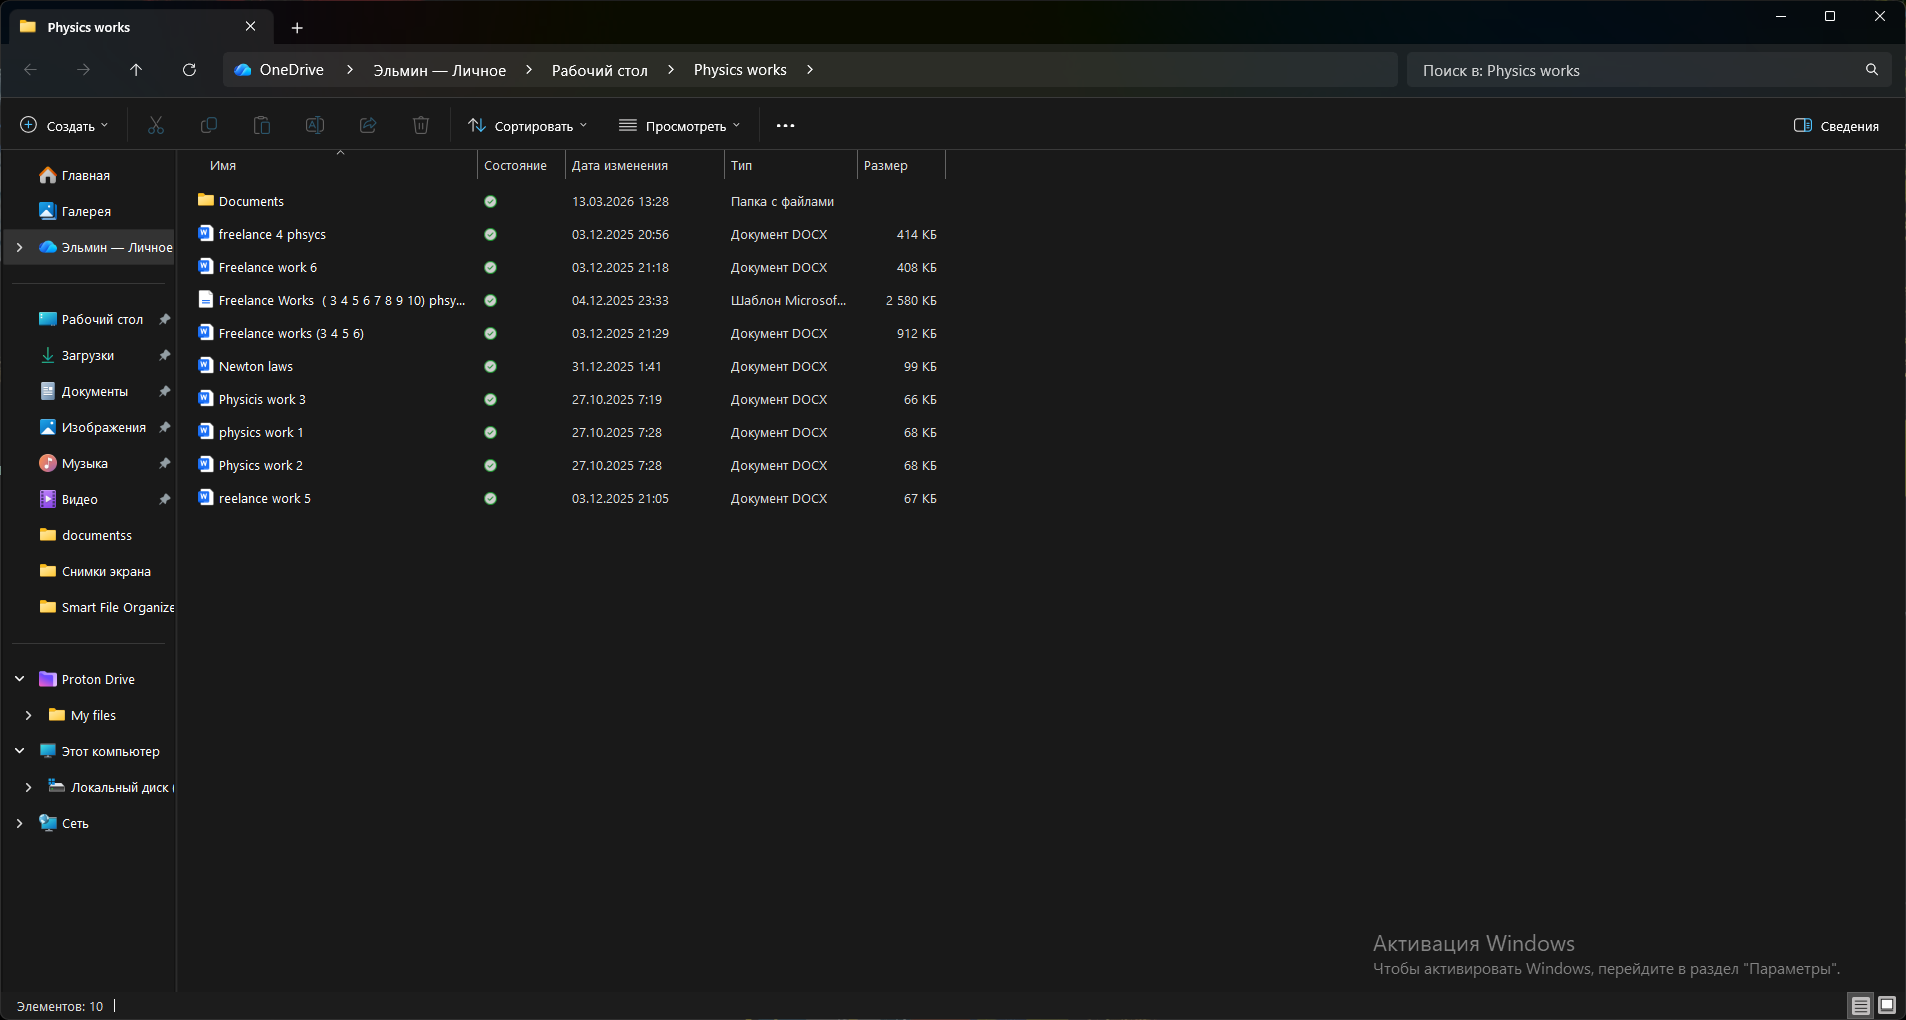Screen dimensions: 1906x1020
Task: Open the Сортировать dropdown
Action: (527, 125)
